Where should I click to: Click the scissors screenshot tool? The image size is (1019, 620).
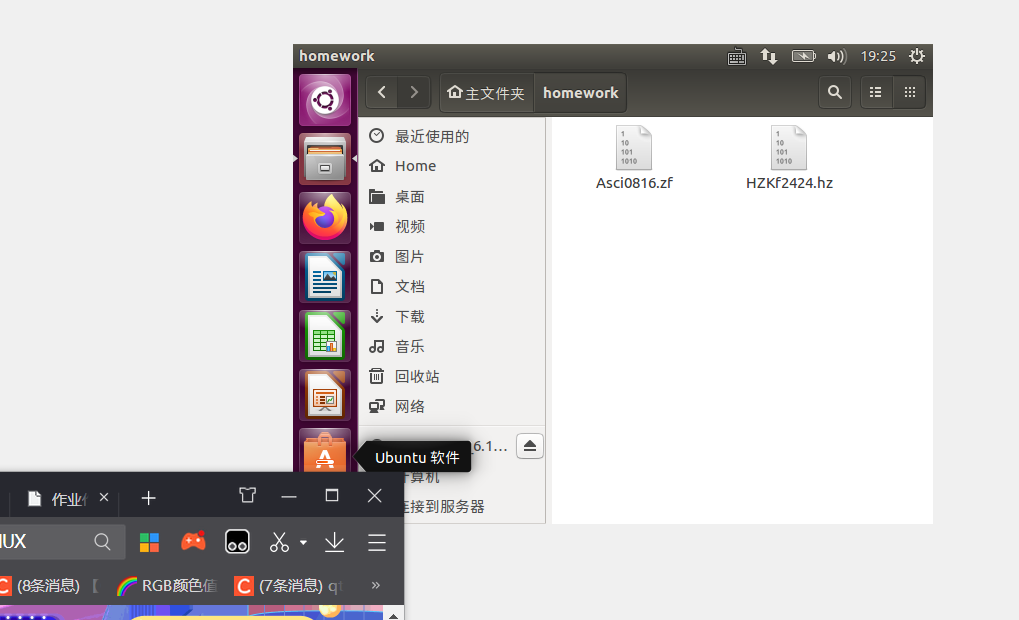[x=279, y=542]
